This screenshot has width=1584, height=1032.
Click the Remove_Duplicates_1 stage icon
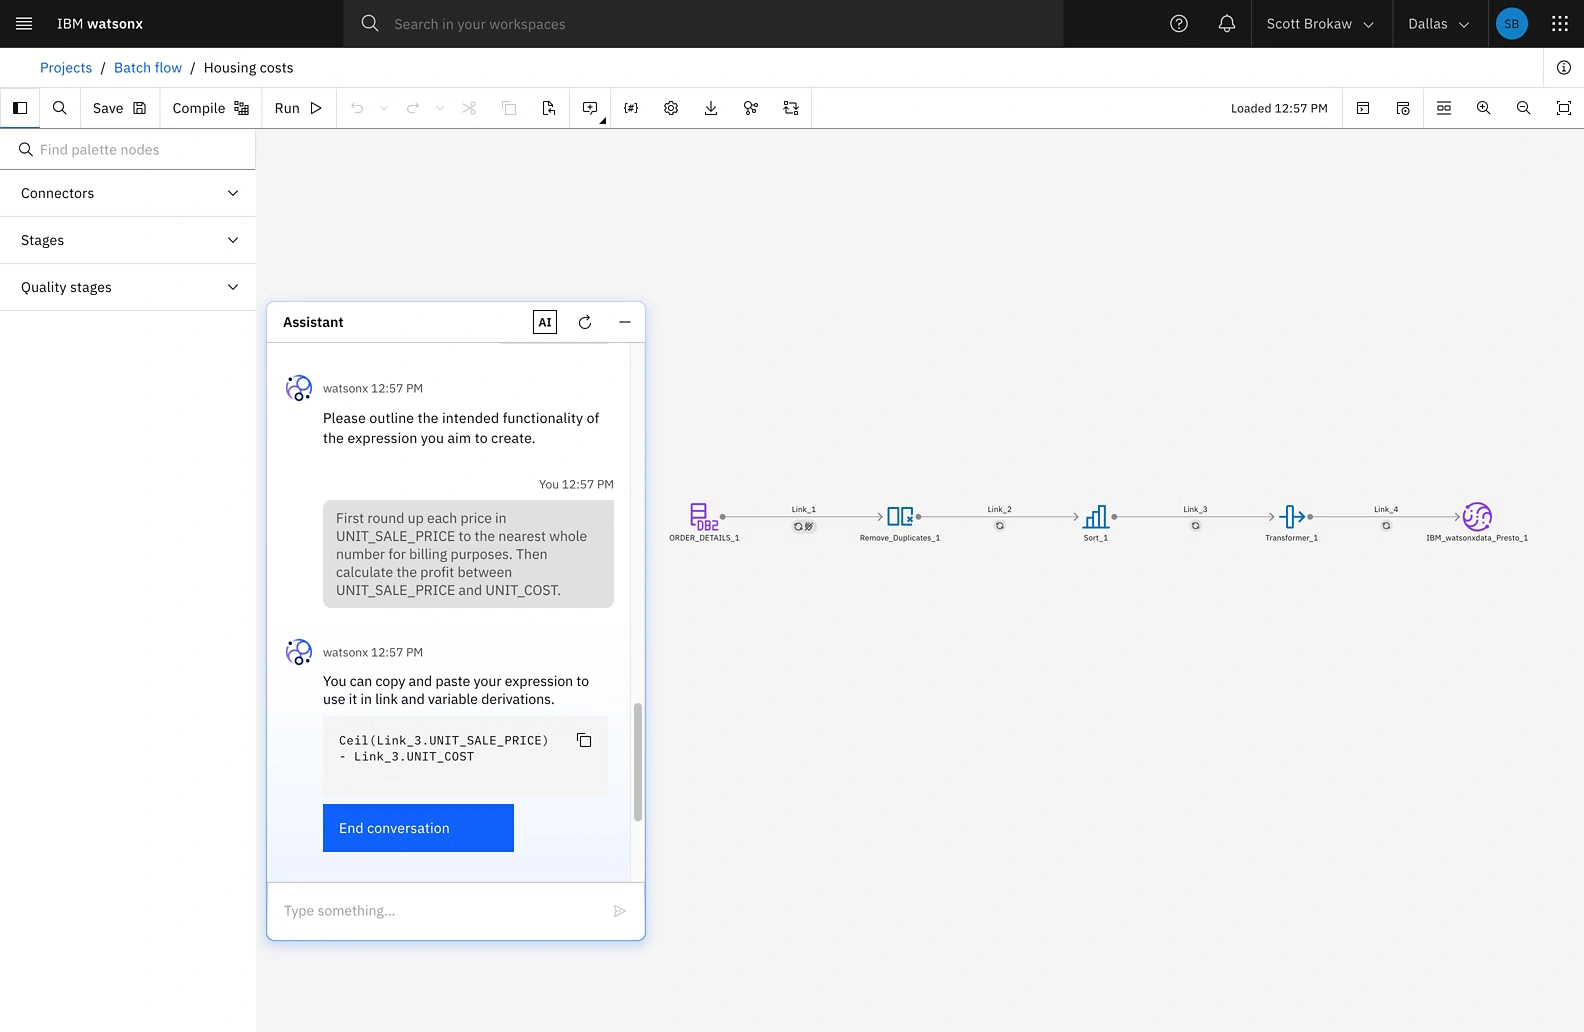tap(899, 517)
